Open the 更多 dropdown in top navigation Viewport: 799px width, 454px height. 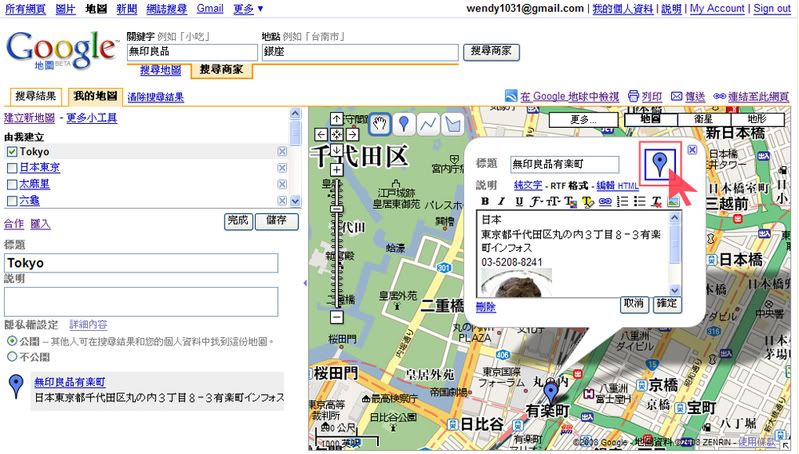[x=248, y=8]
